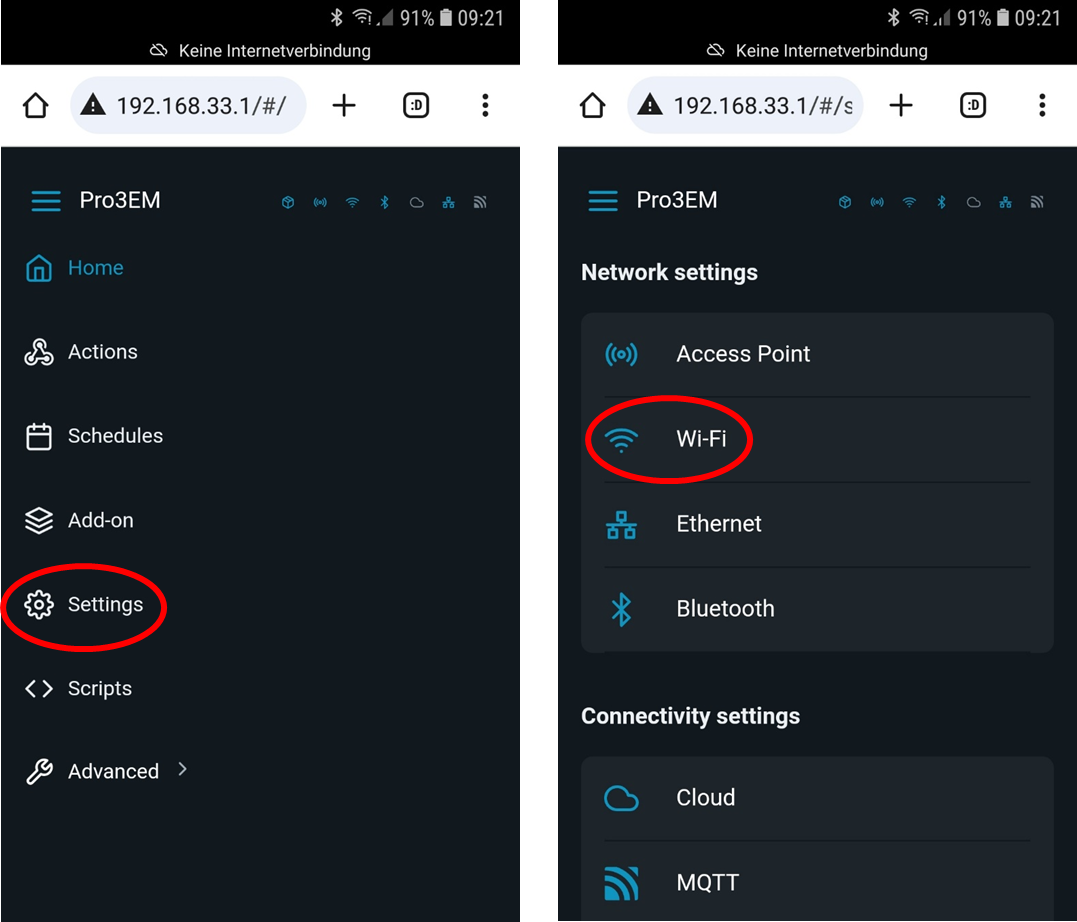
Task: Click the Scripts code icon
Action: click(x=38, y=688)
